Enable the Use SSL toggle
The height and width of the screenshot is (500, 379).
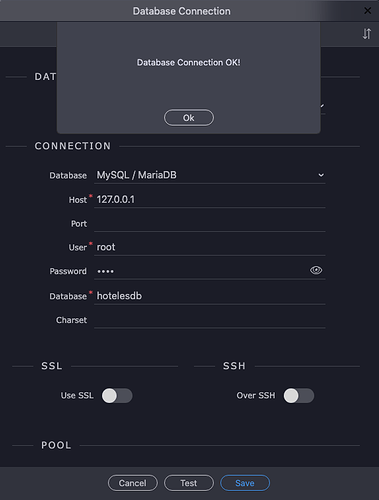[x=117, y=396]
